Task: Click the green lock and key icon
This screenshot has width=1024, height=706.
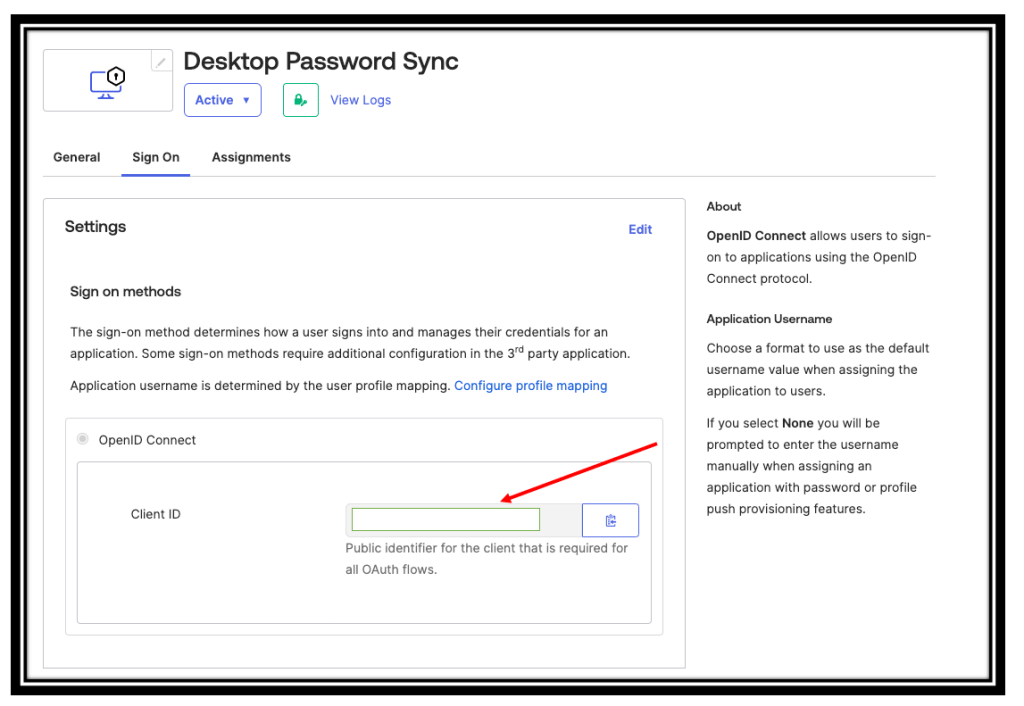Action: coord(300,100)
